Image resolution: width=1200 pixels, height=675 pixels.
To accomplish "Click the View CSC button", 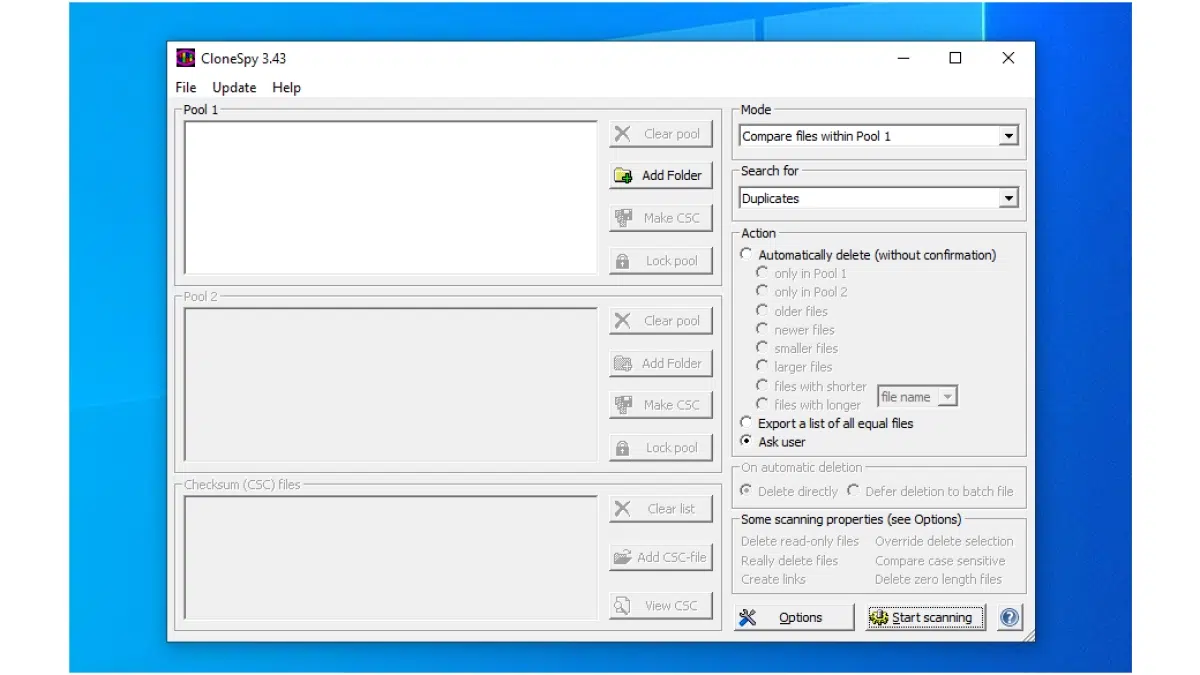I will [661, 605].
